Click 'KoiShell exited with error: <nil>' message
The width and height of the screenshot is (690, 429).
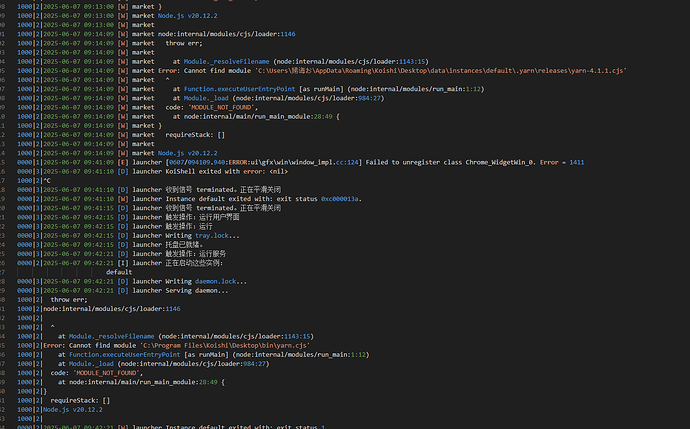tap(226, 172)
